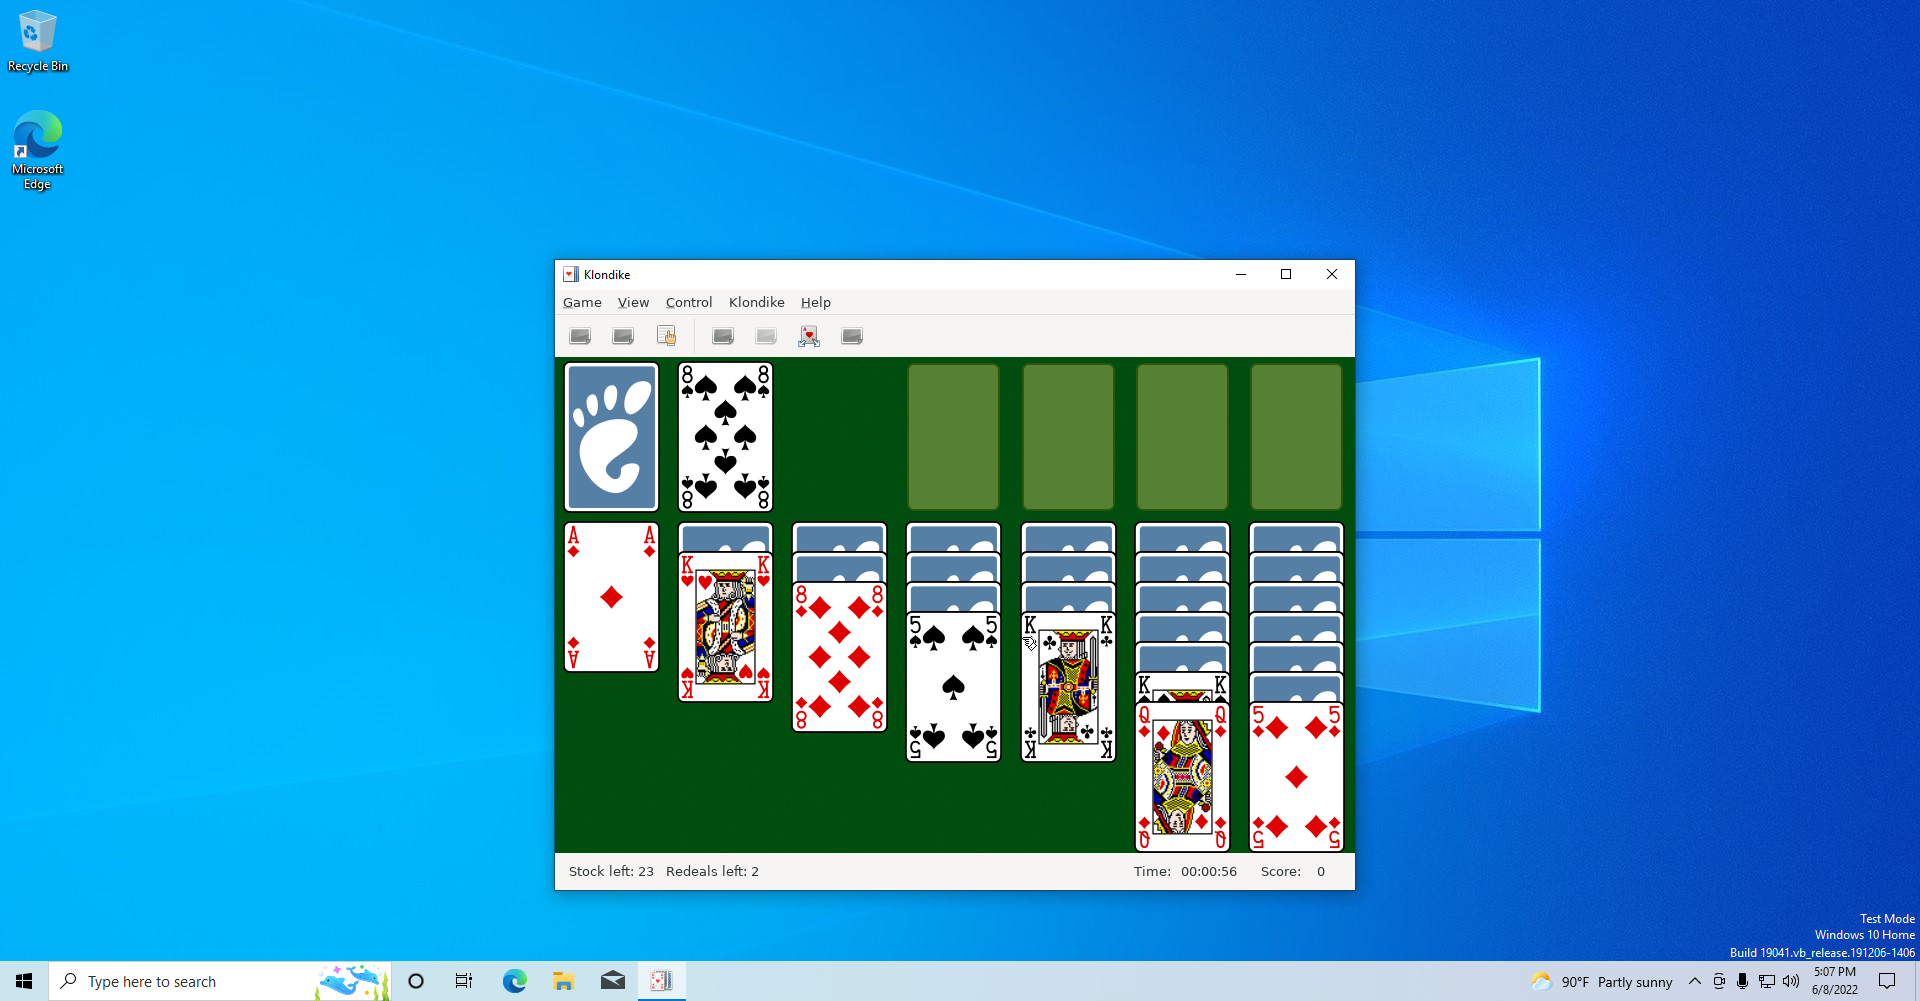Click the Undo move icon after the separator
The height and width of the screenshot is (1001, 1920).
(x=723, y=336)
